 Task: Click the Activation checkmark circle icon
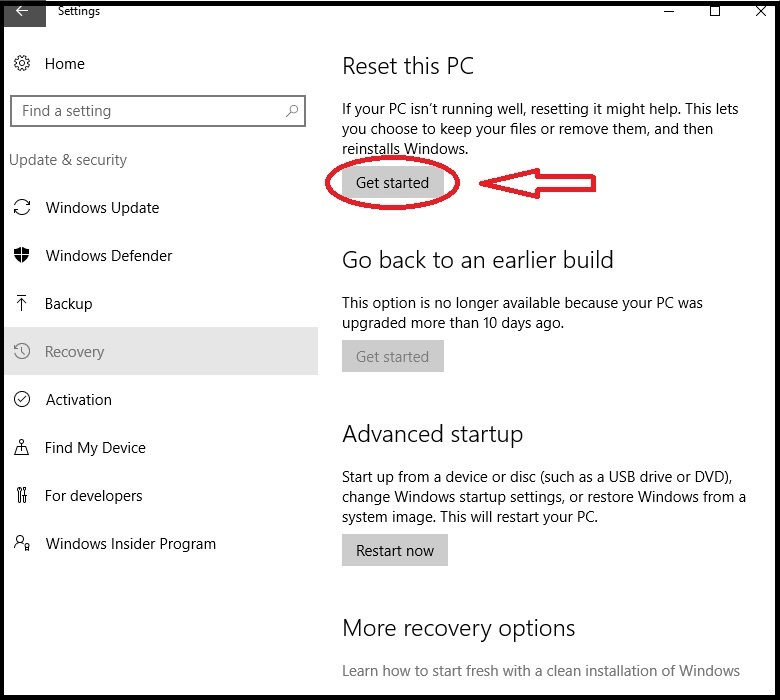coord(22,400)
